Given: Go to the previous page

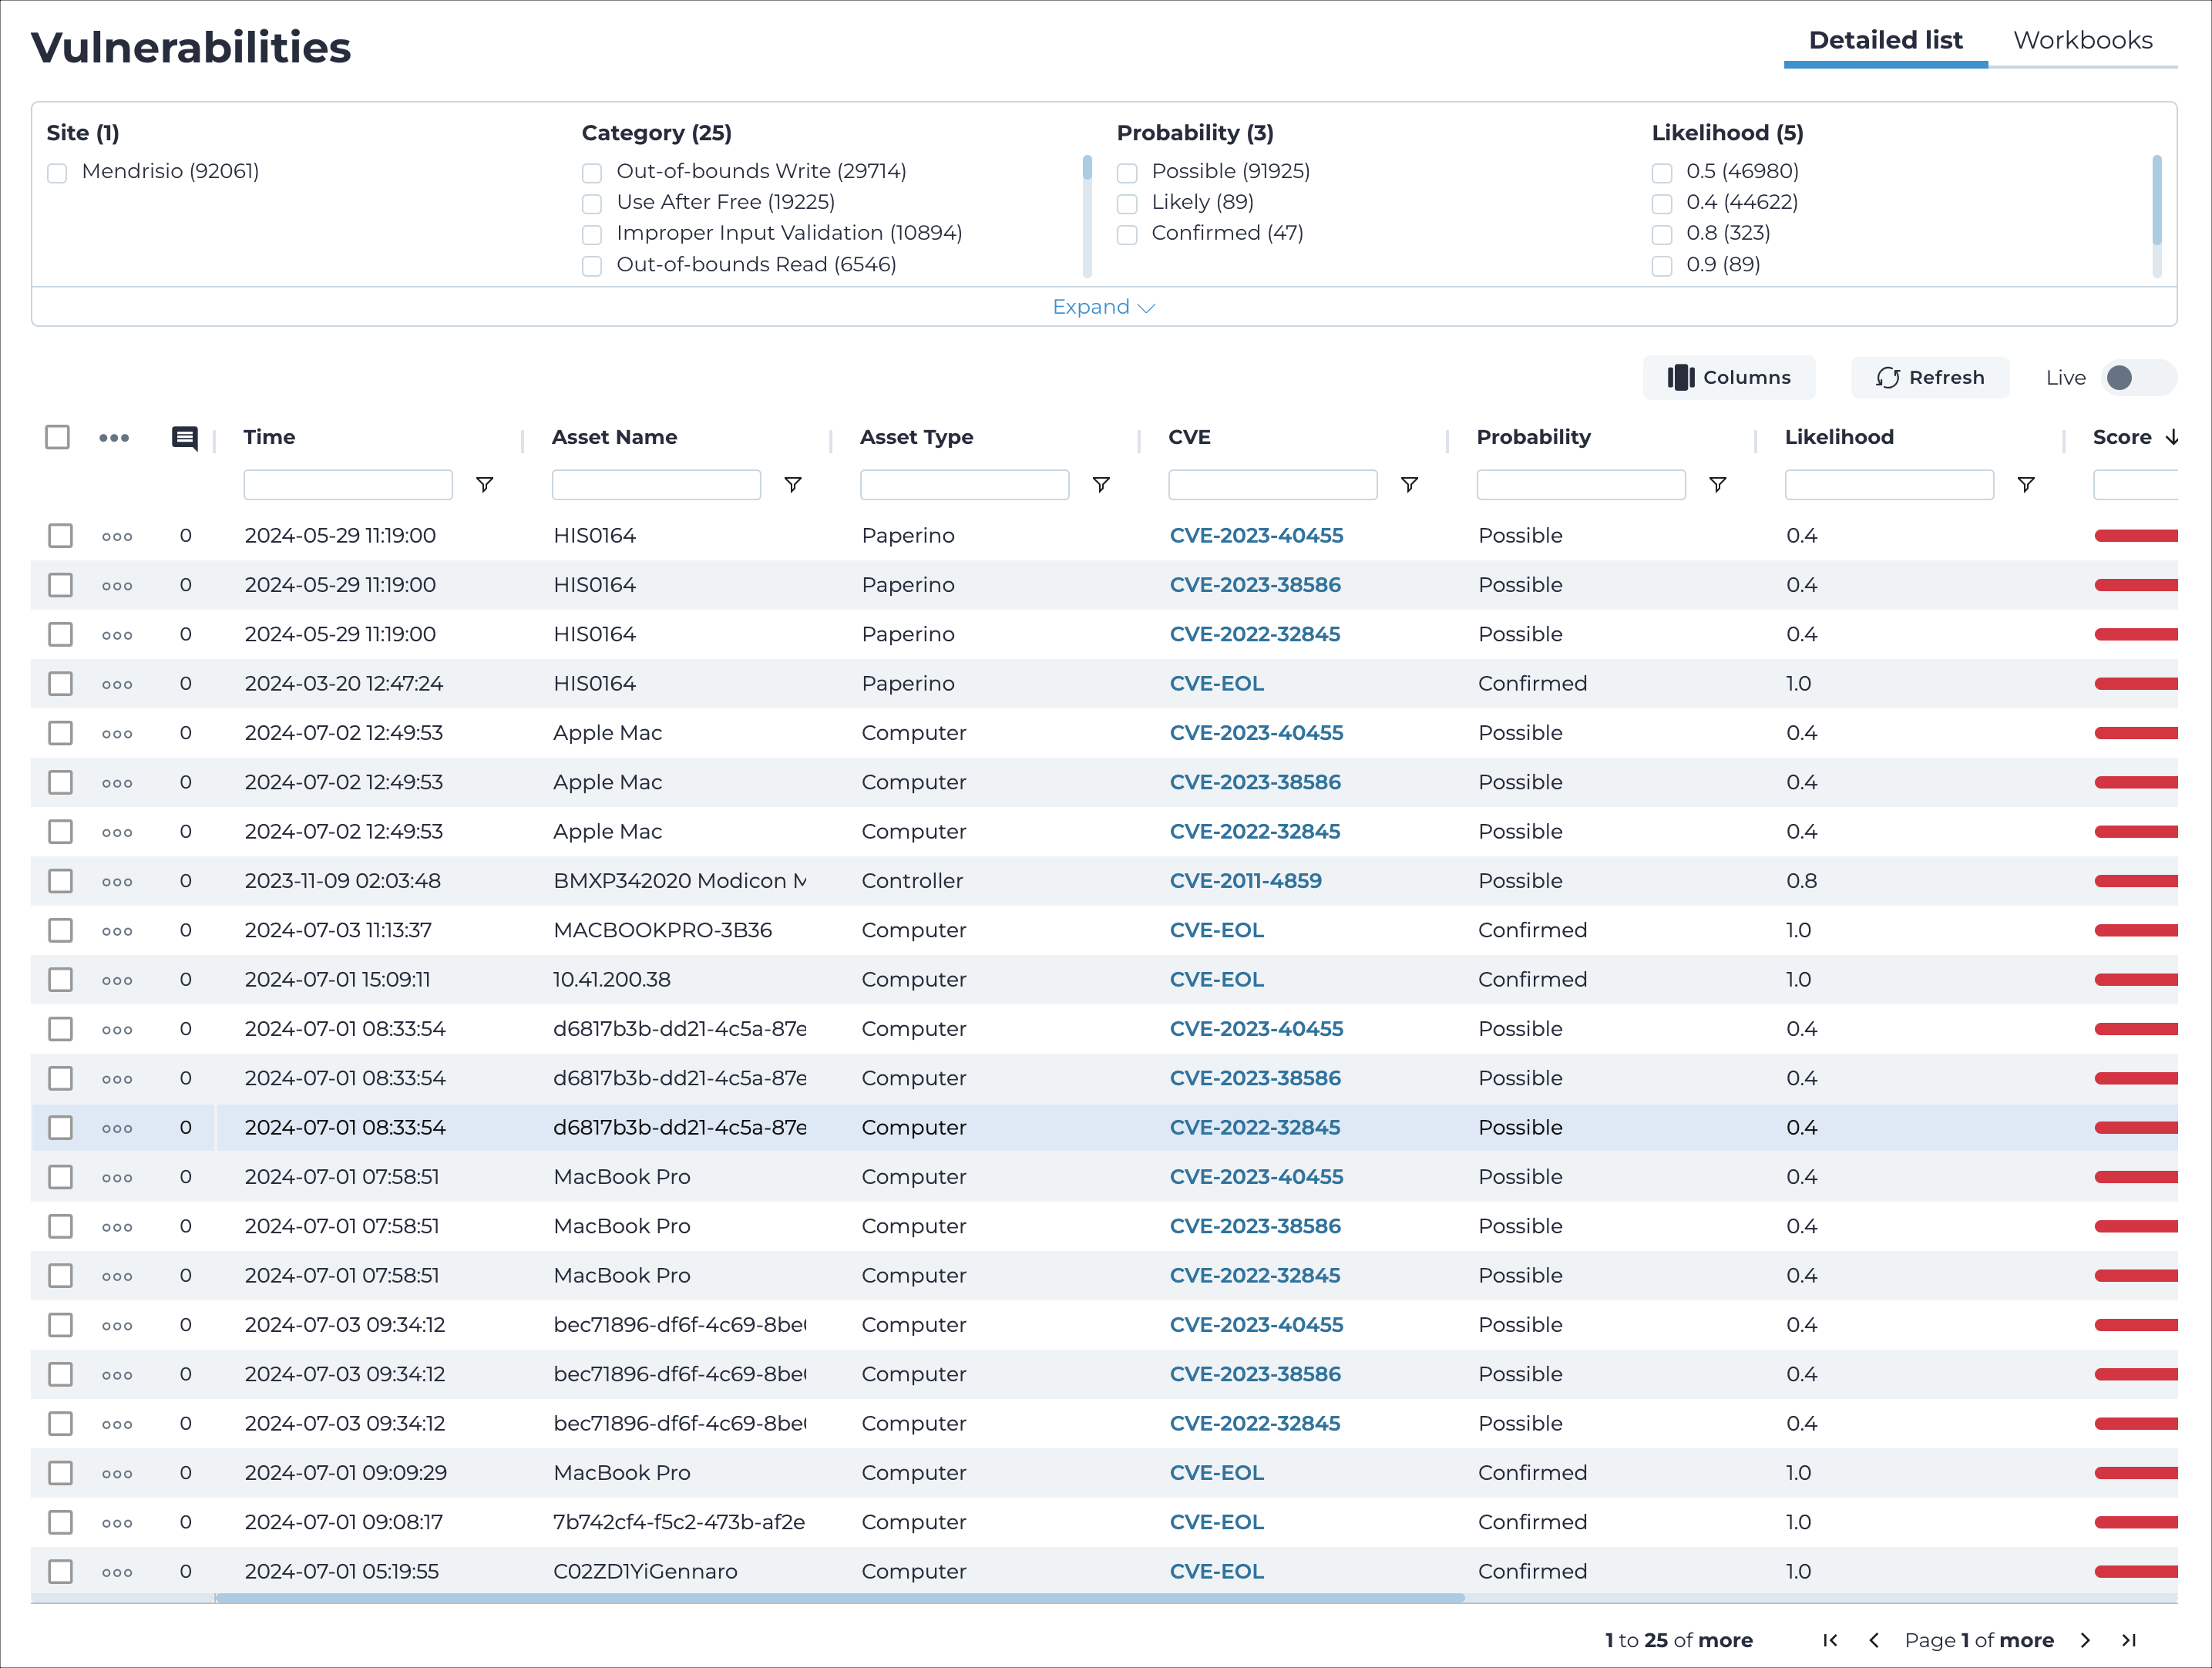Looking at the screenshot, I should [1874, 1640].
